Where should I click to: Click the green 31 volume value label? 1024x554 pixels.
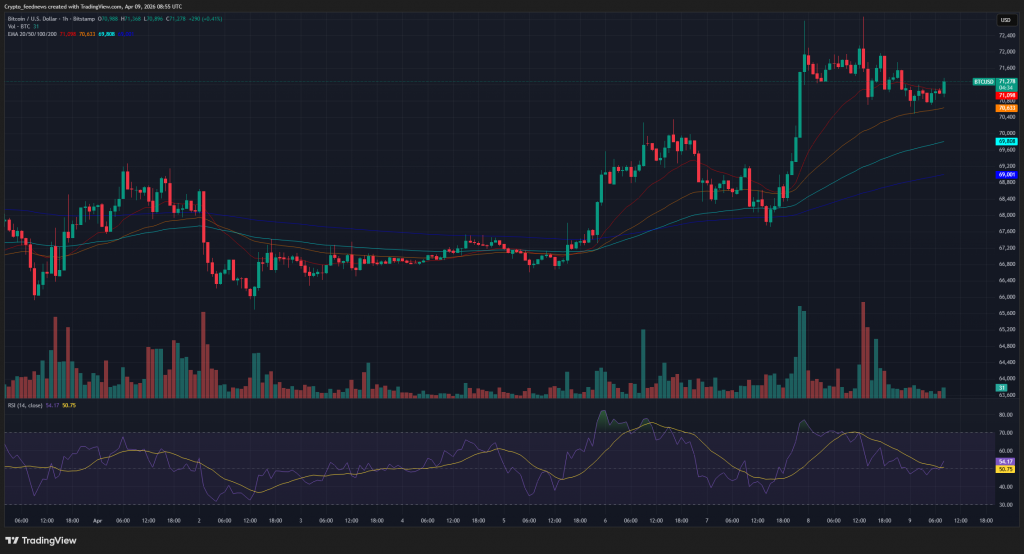tap(1001, 387)
